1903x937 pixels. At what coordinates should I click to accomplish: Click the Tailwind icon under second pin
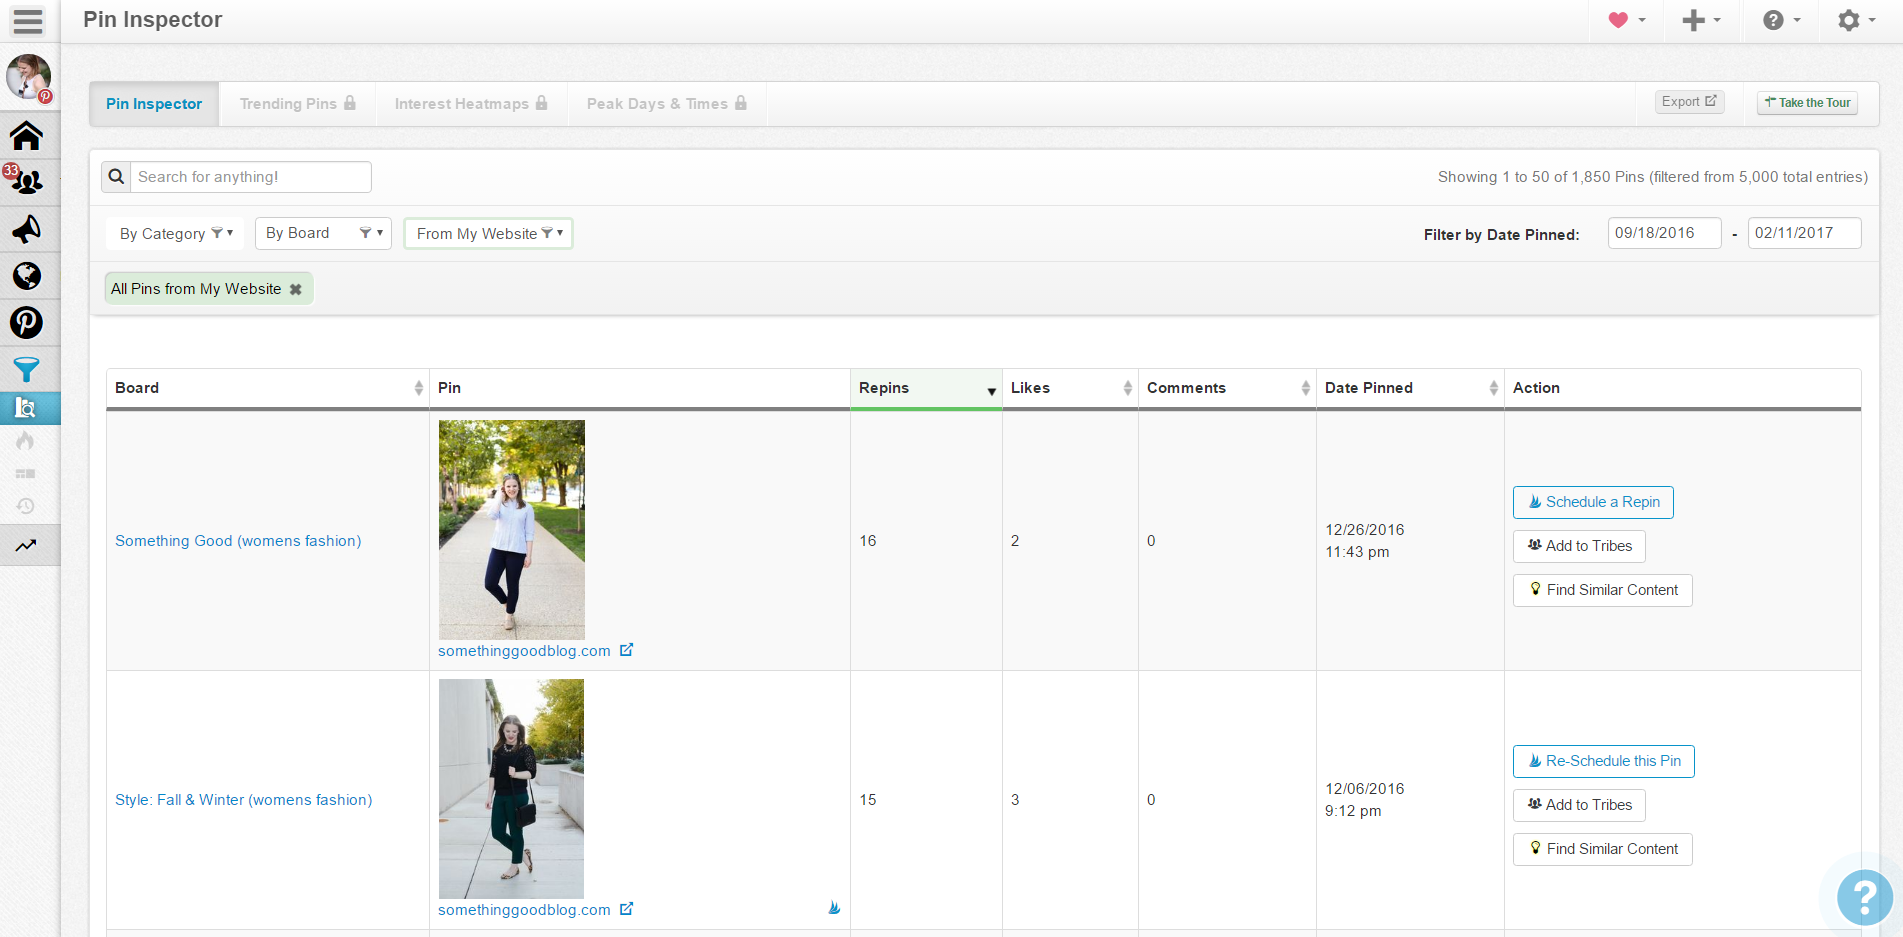tap(834, 908)
